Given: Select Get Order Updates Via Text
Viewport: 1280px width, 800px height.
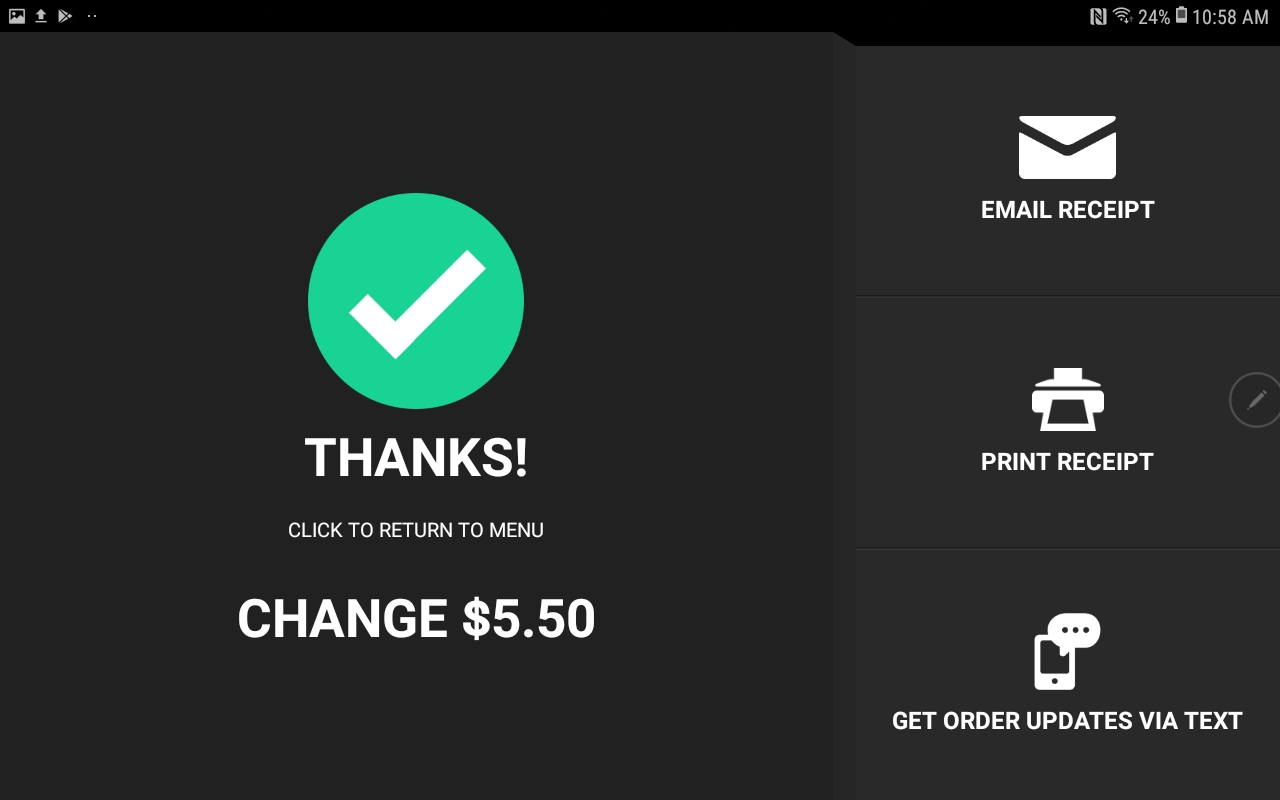Looking at the screenshot, I should coord(1067,721).
